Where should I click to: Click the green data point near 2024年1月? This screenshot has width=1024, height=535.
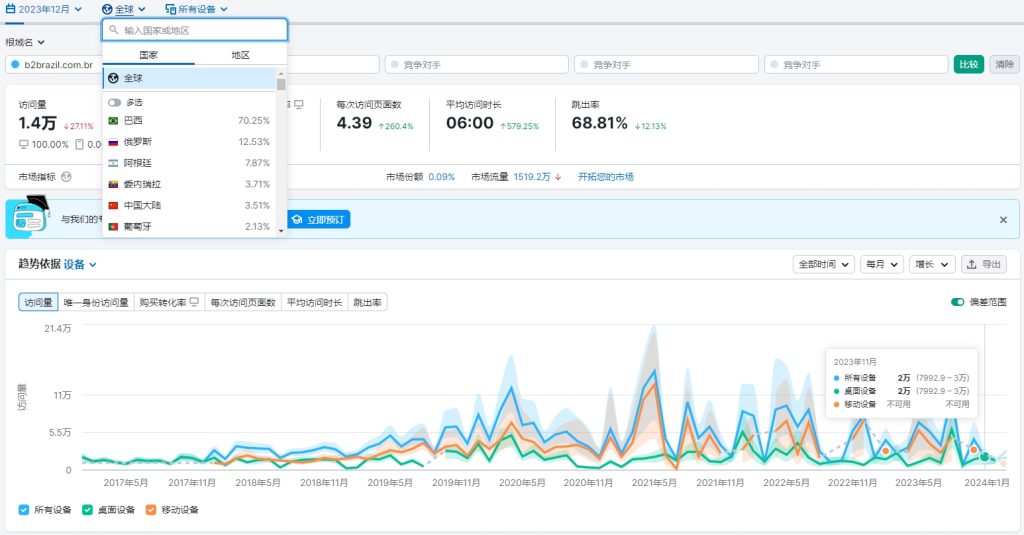984,457
